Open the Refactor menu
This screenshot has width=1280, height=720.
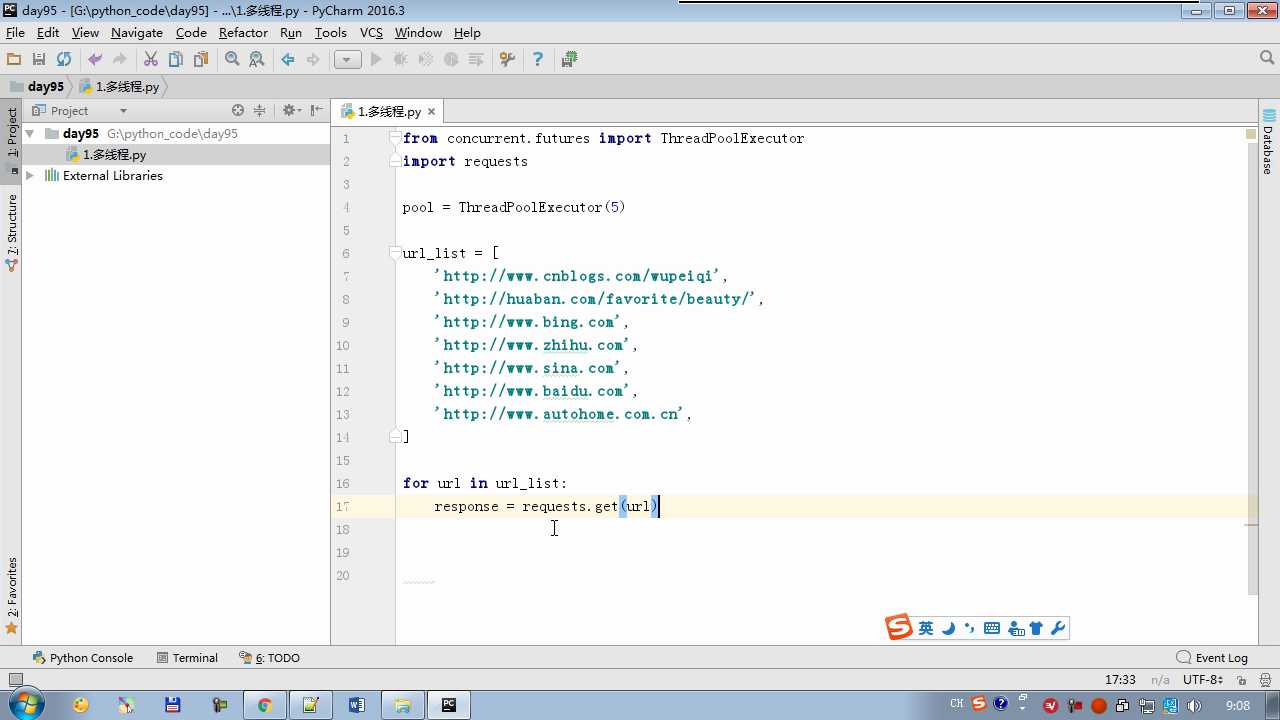click(x=243, y=33)
